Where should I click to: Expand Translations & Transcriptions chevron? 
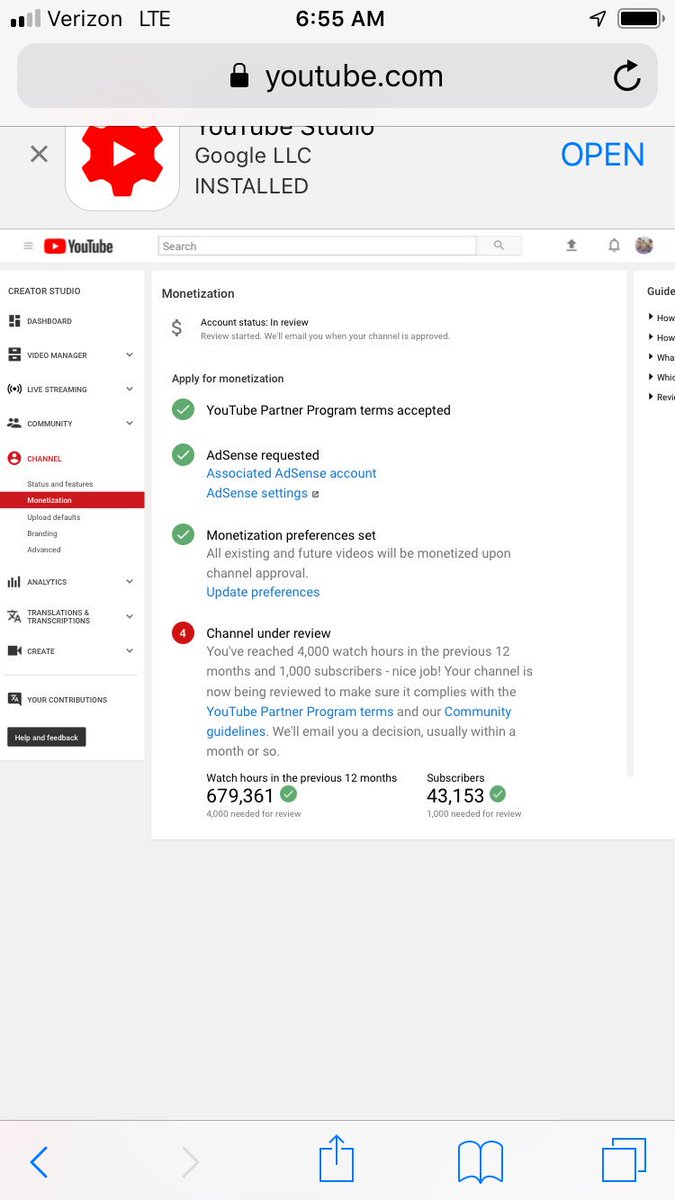click(x=130, y=616)
